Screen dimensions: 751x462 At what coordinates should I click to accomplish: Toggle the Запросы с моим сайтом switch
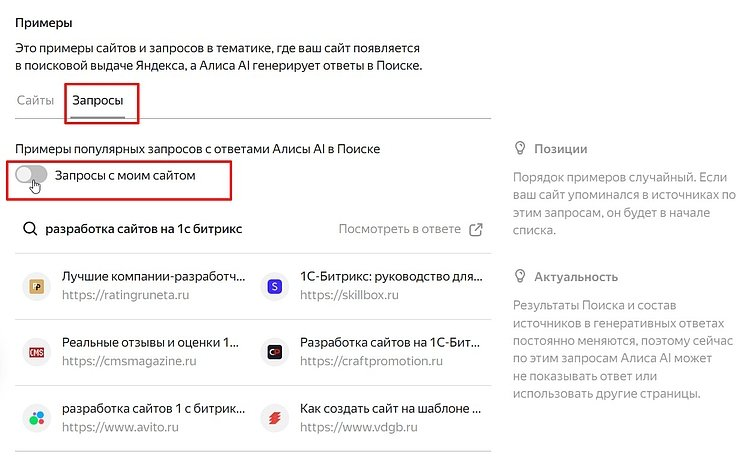(31, 175)
